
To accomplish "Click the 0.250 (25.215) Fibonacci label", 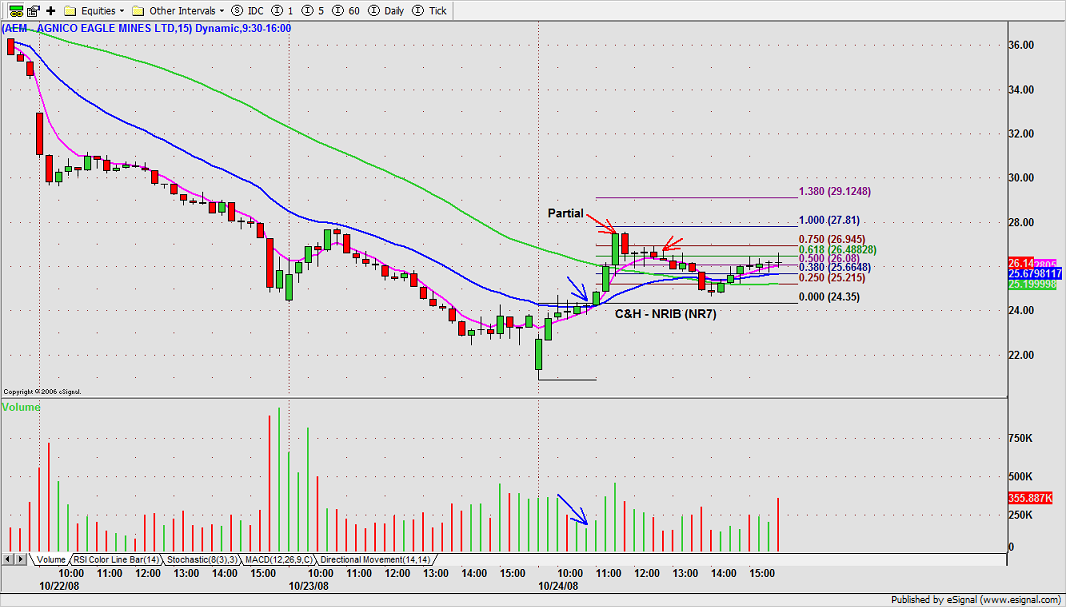I will click(831, 277).
